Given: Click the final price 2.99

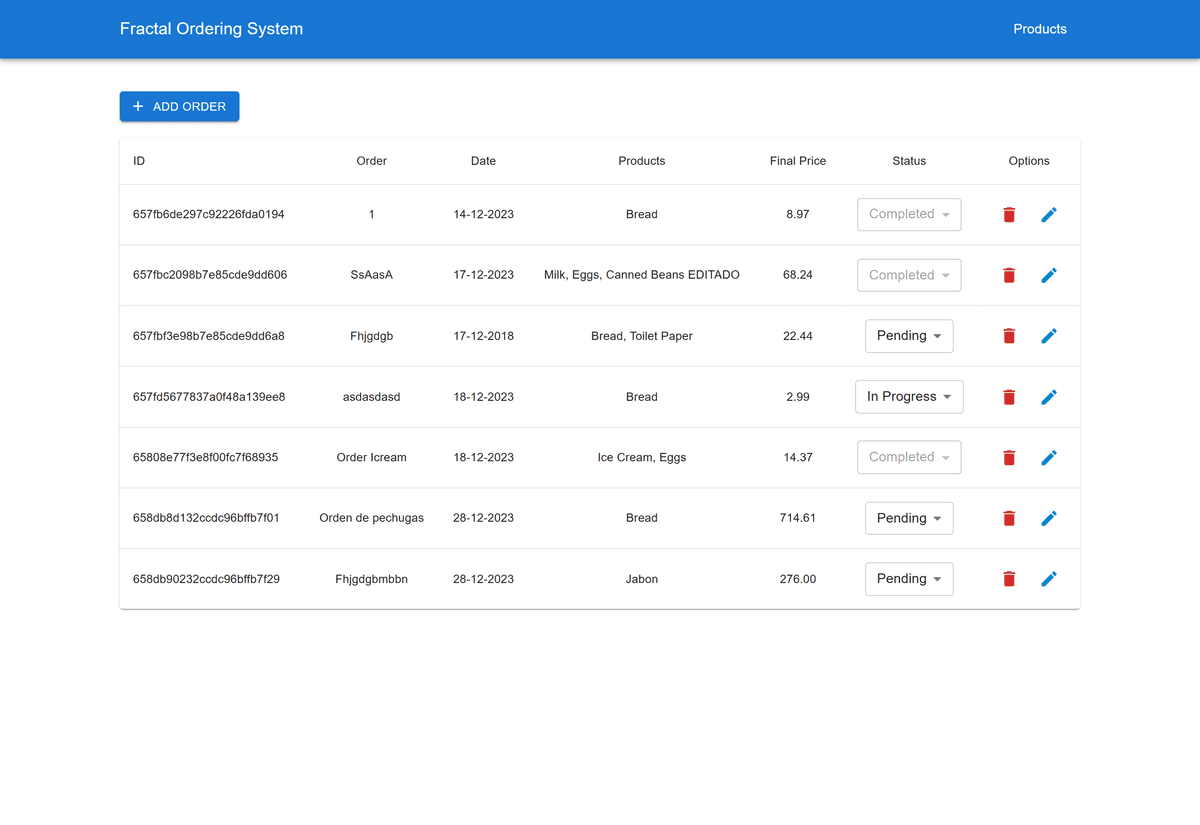Looking at the screenshot, I should 798,397.
